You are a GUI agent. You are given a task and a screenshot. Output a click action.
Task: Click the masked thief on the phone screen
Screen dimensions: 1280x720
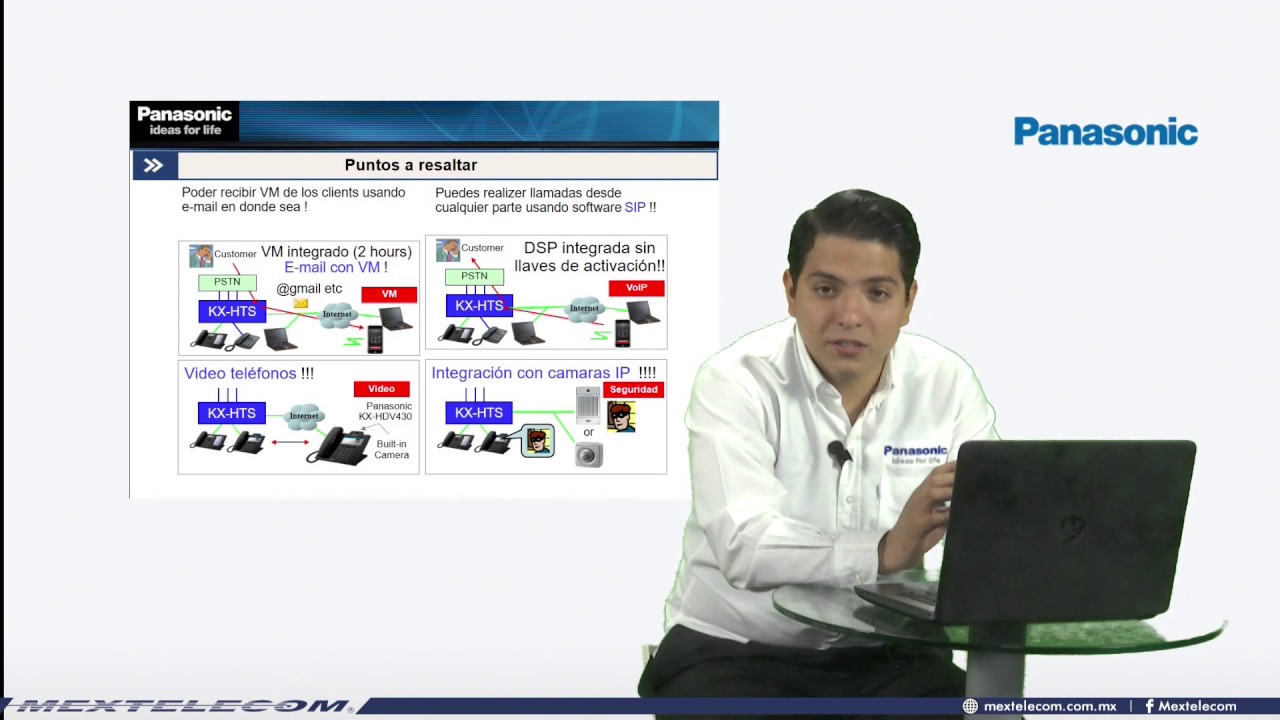[538, 440]
